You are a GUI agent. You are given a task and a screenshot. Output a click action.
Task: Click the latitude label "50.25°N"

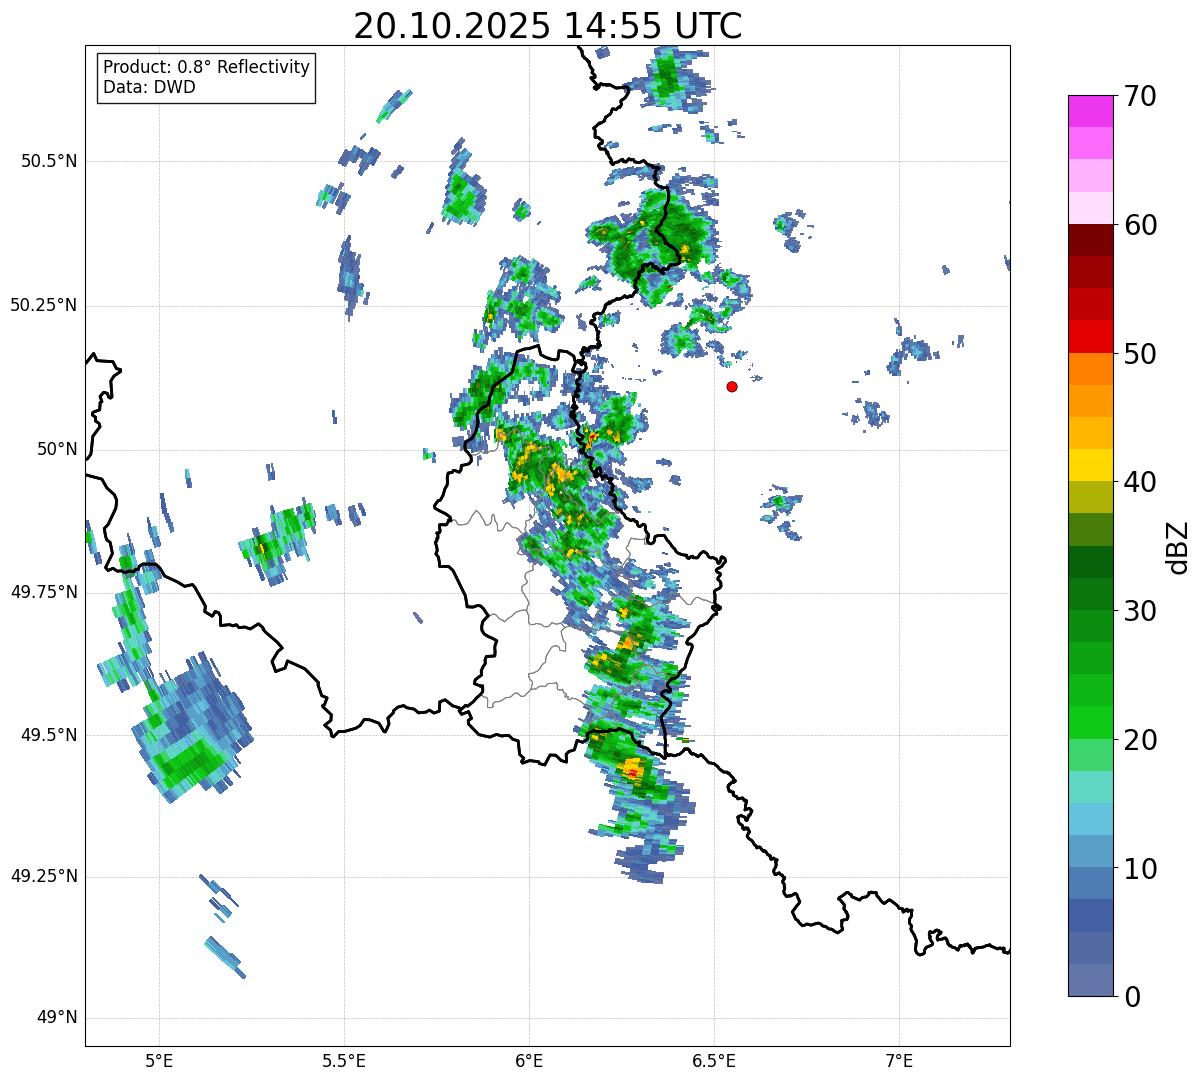(x=44, y=305)
